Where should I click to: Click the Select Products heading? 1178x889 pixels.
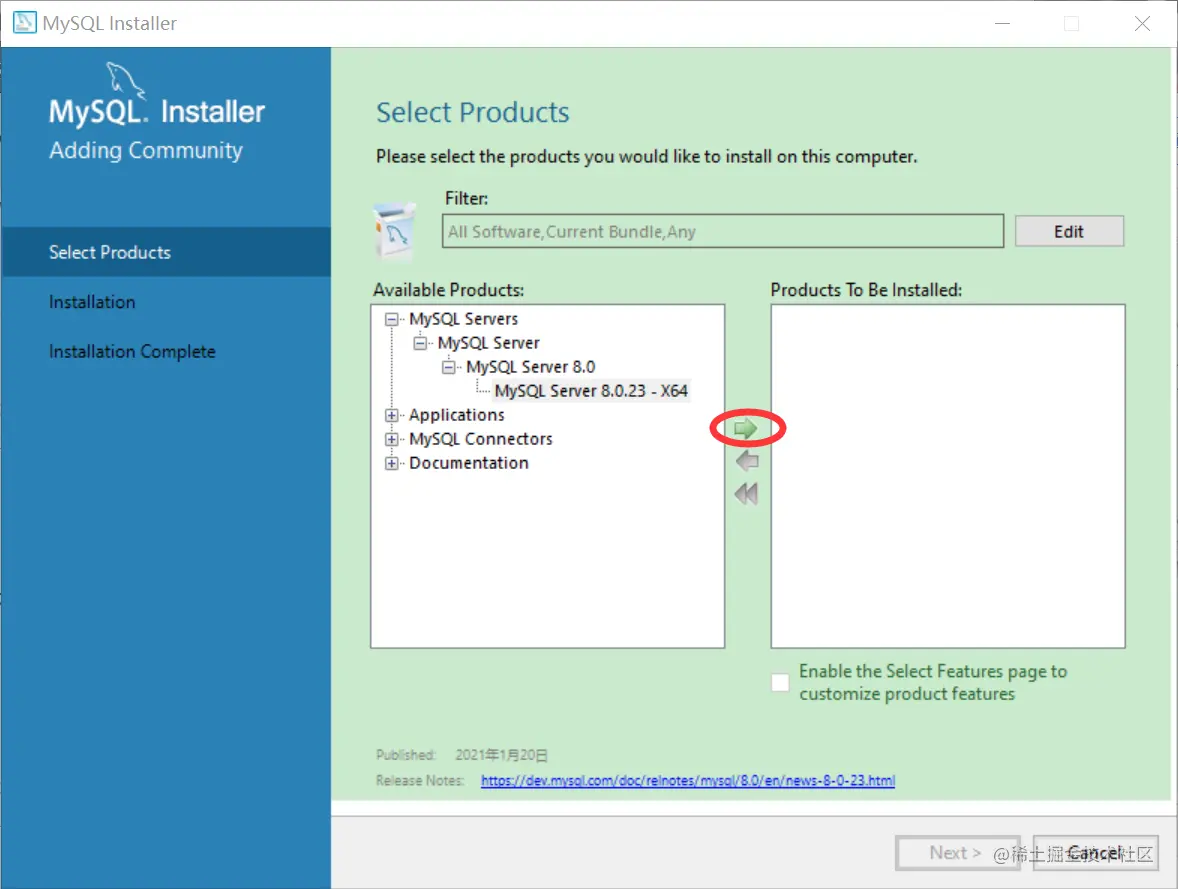(x=473, y=112)
